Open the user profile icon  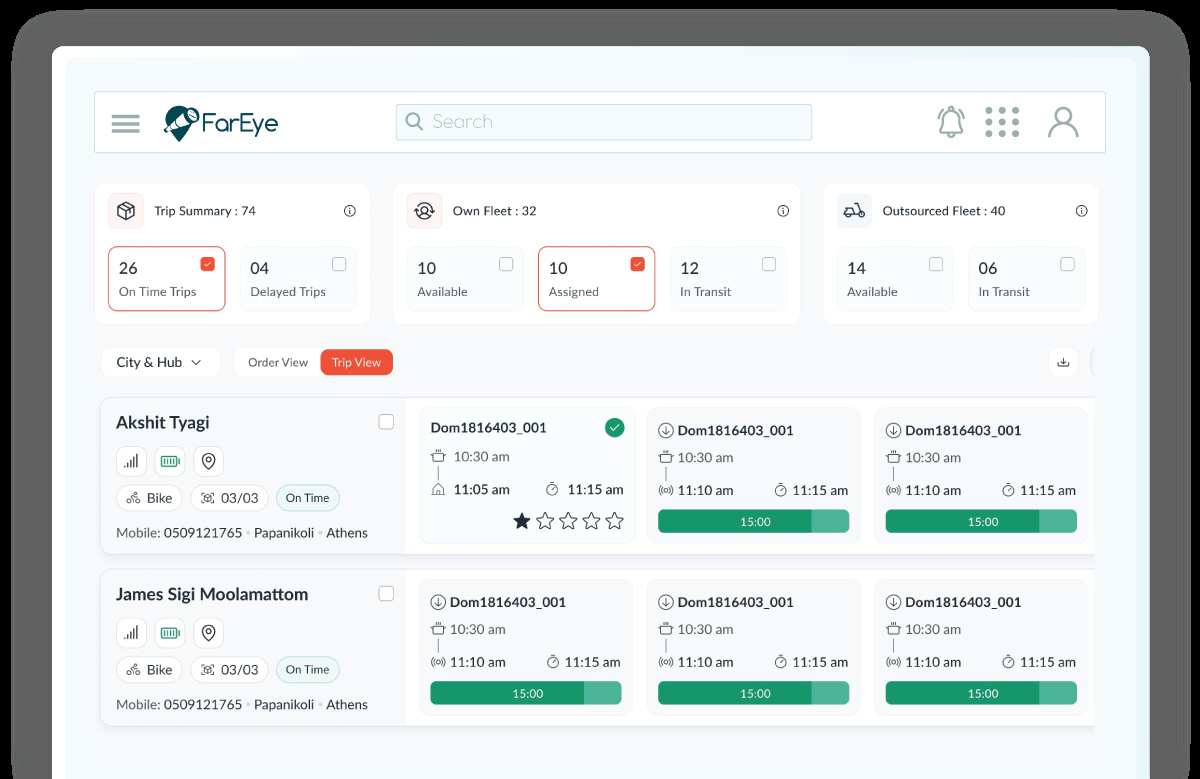coord(1062,121)
